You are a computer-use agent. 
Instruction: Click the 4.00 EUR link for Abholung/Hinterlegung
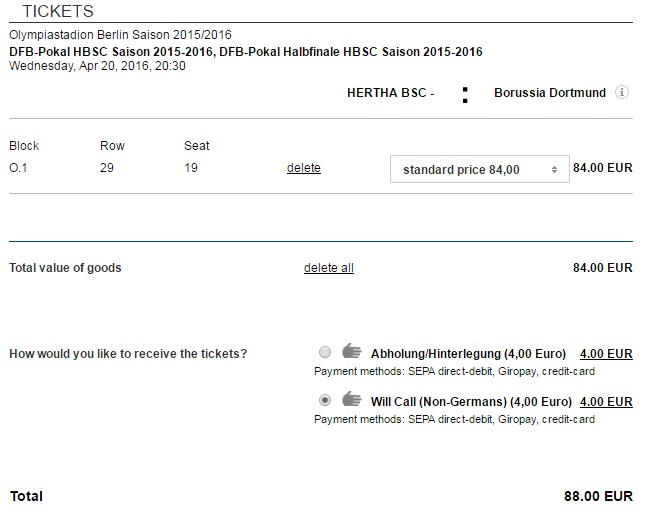606,354
